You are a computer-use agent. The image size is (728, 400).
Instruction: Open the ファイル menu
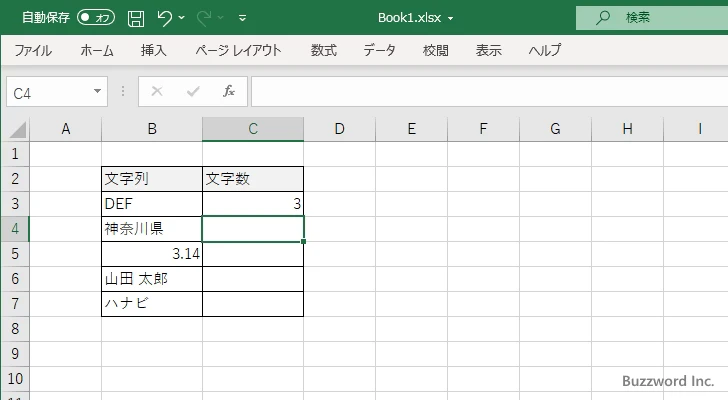[x=33, y=50]
